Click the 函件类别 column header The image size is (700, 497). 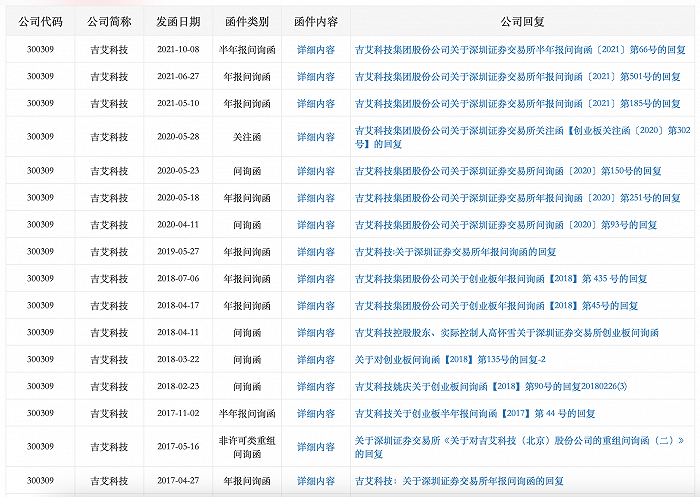[x=247, y=21]
